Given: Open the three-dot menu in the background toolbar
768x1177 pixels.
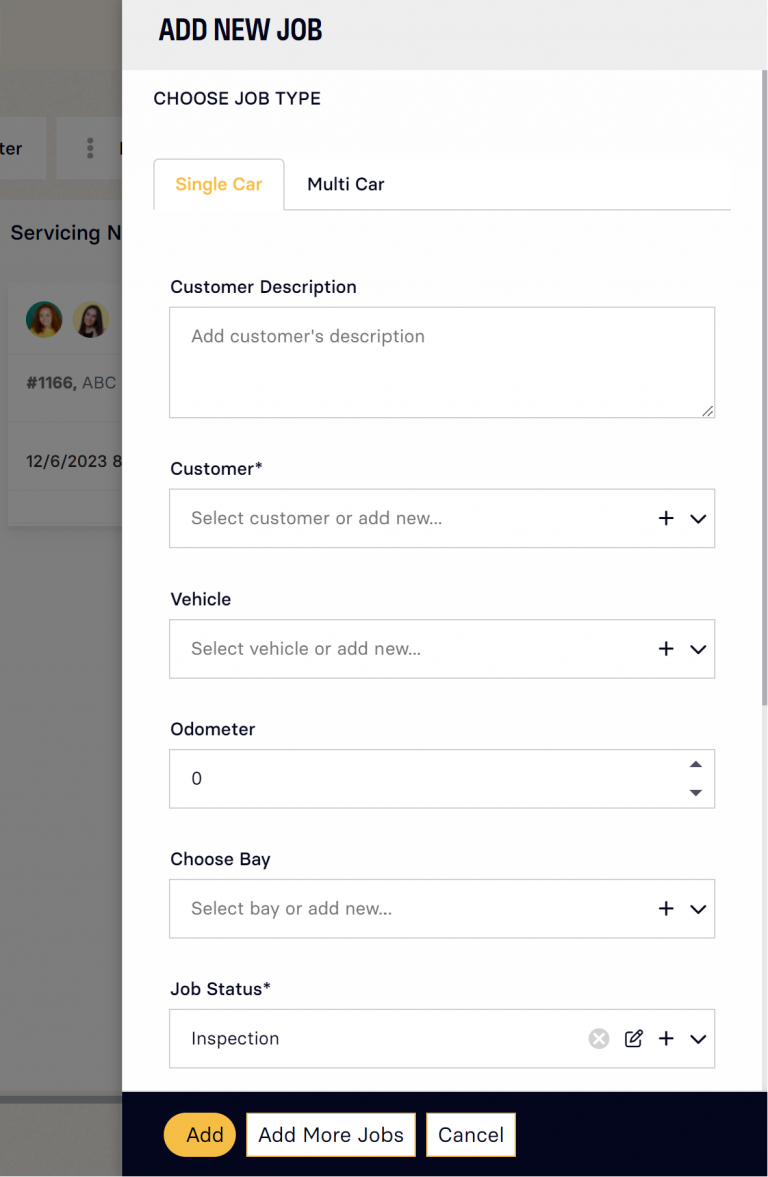Looking at the screenshot, I should click(x=89, y=148).
